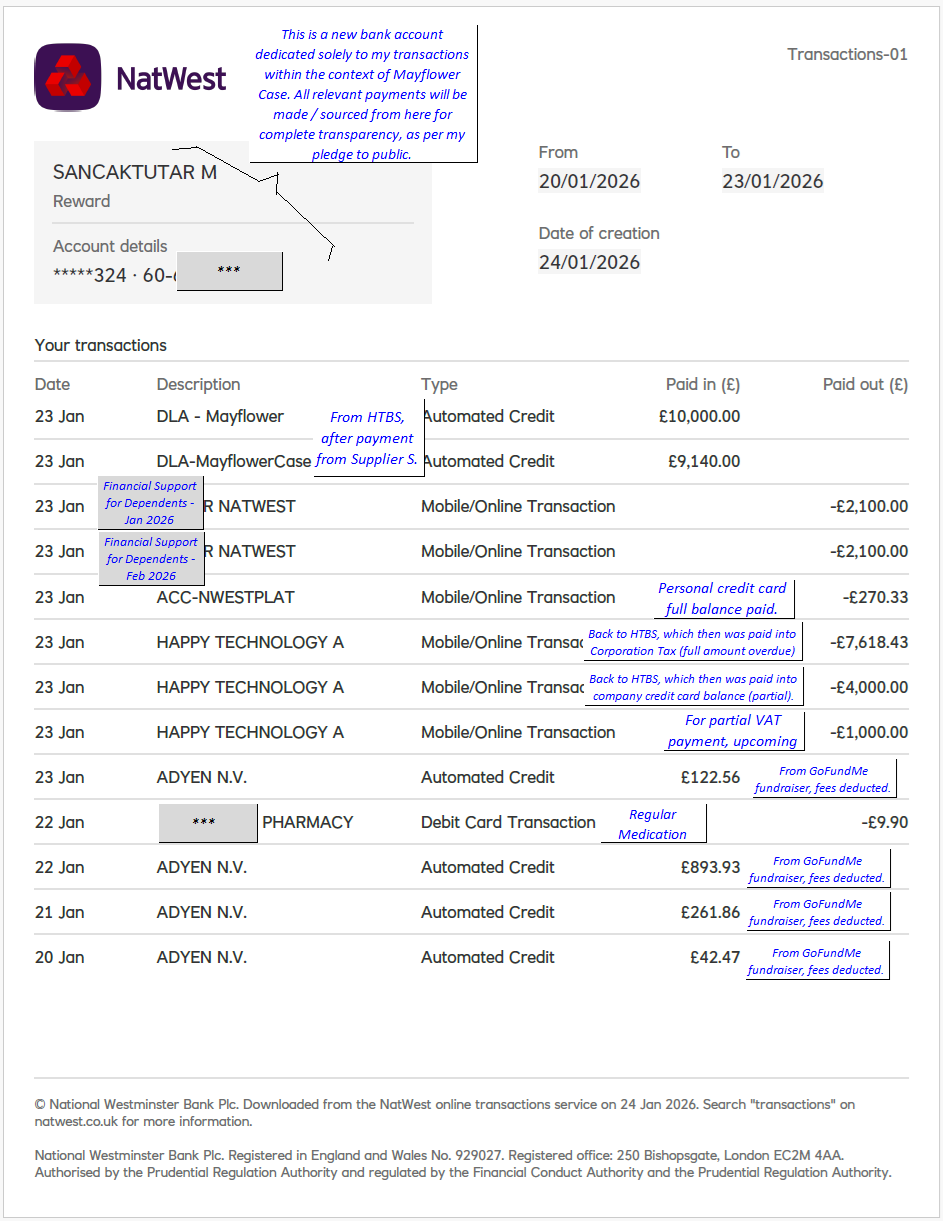The height and width of the screenshot is (1224, 943).
Task: Click the grey redaction box over account number
Action: (229, 271)
